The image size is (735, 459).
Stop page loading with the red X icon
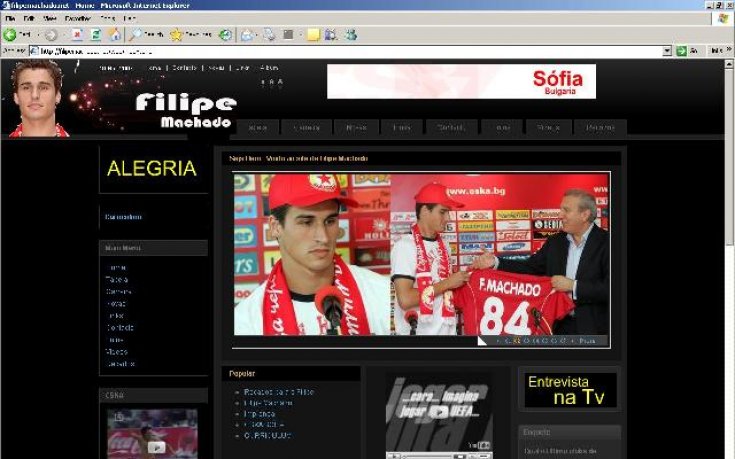click(x=77, y=34)
